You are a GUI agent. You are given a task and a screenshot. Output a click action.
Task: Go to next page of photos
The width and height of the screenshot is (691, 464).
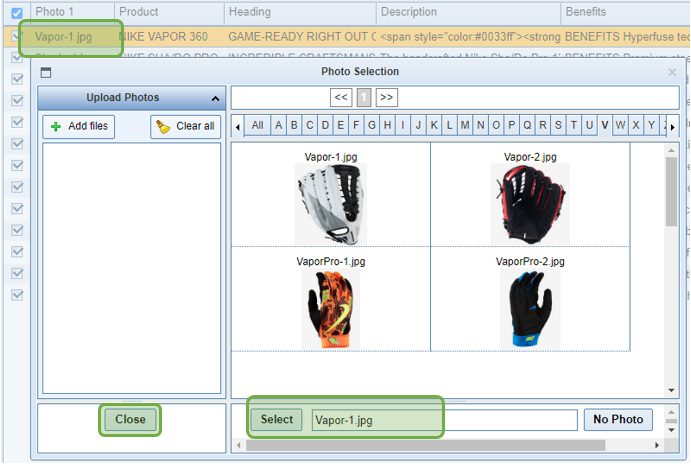(x=387, y=98)
